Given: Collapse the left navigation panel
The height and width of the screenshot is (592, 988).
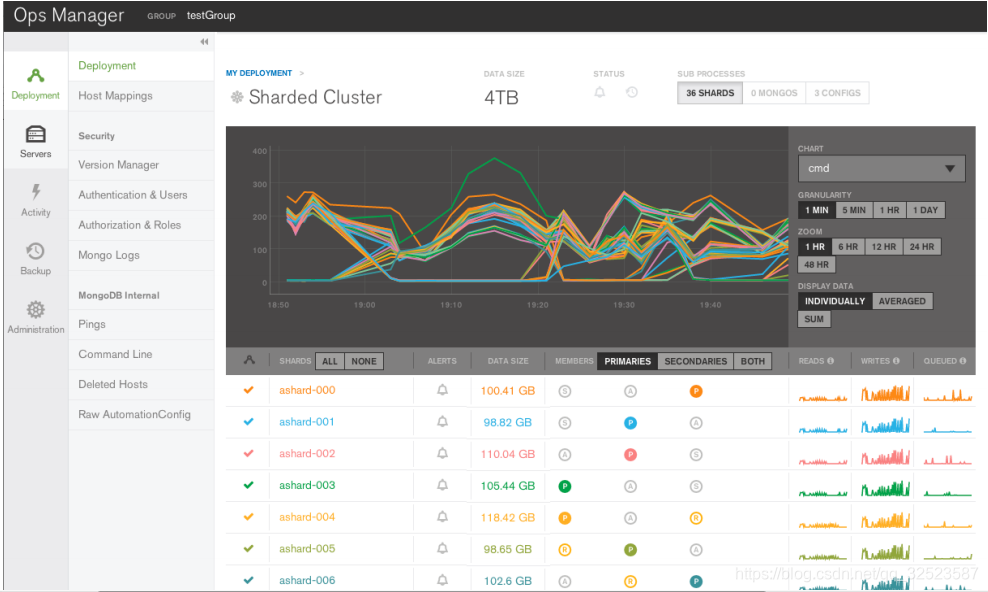Looking at the screenshot, I should click(203, 42).
